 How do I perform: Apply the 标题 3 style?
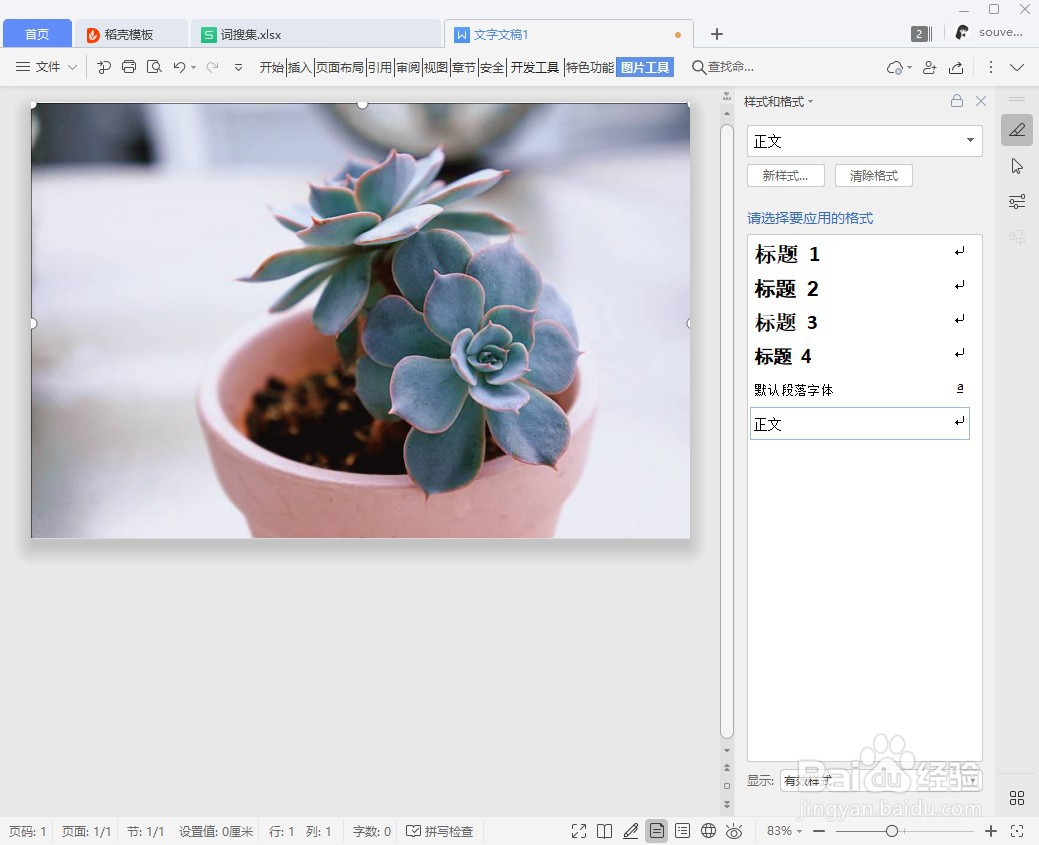pyautogui.click(x=859, y=322)
